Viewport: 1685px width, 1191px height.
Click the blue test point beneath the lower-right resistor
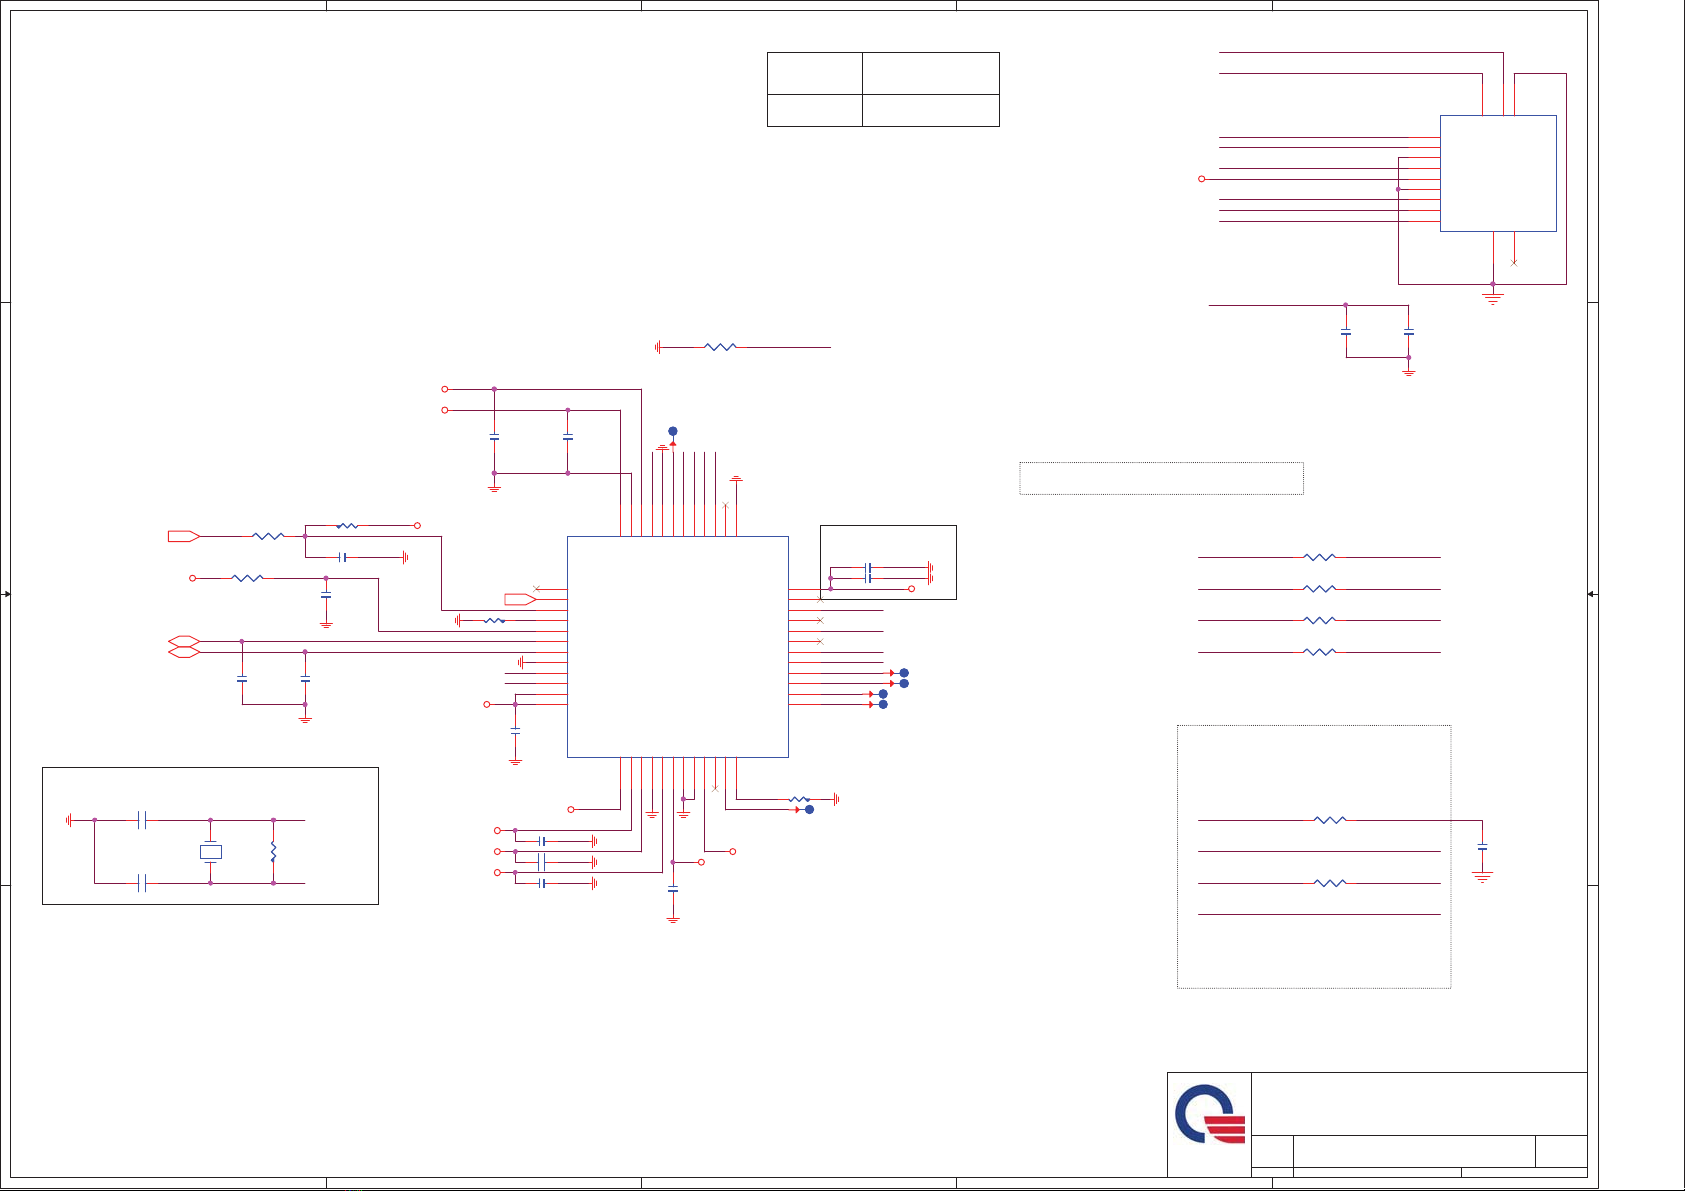pos(810,810)
